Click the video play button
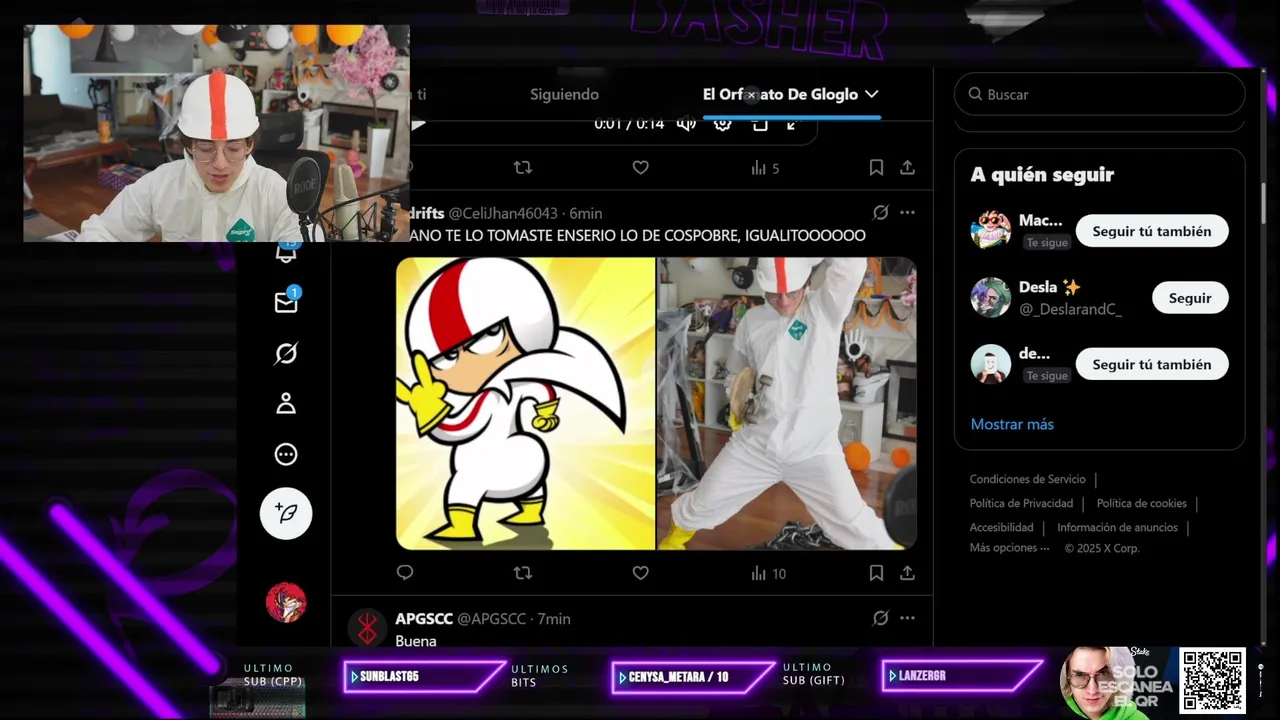This screenshot has height=720, width=1280. point(419,124)
